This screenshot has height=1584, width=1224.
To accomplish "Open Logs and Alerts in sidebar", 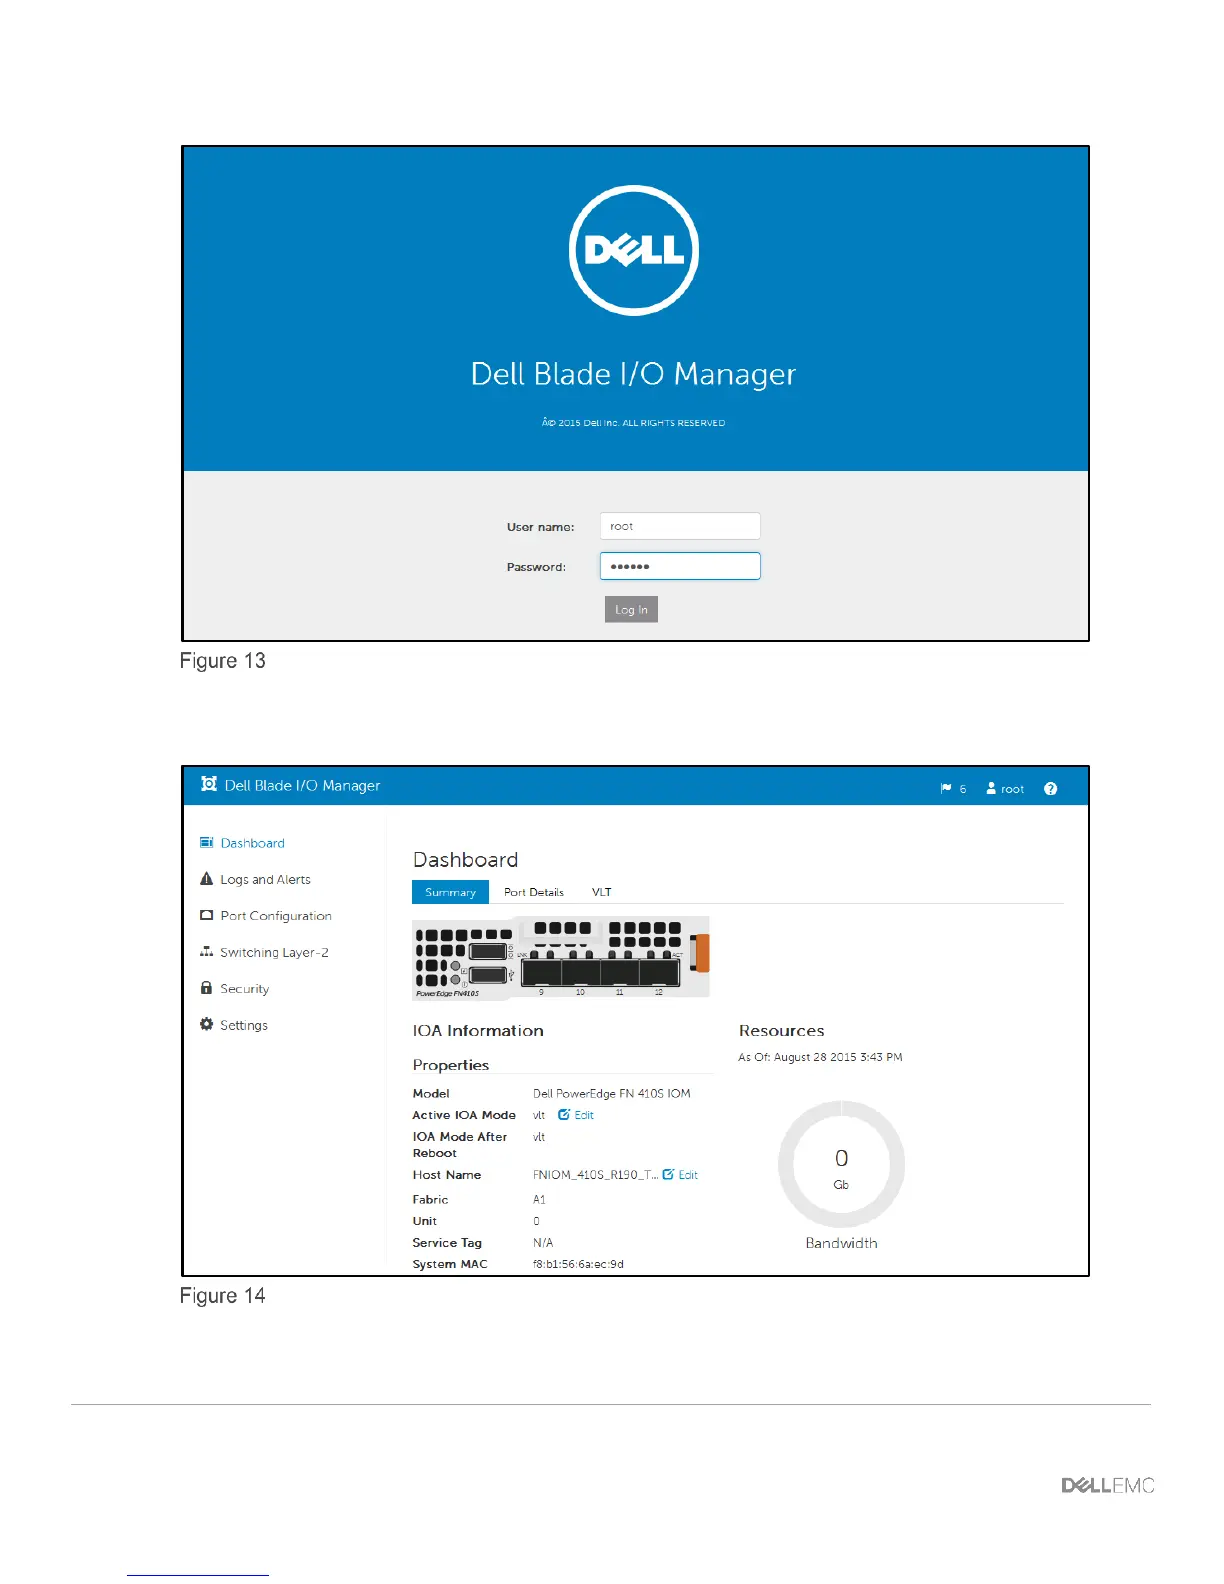I will tap(265, 880).
